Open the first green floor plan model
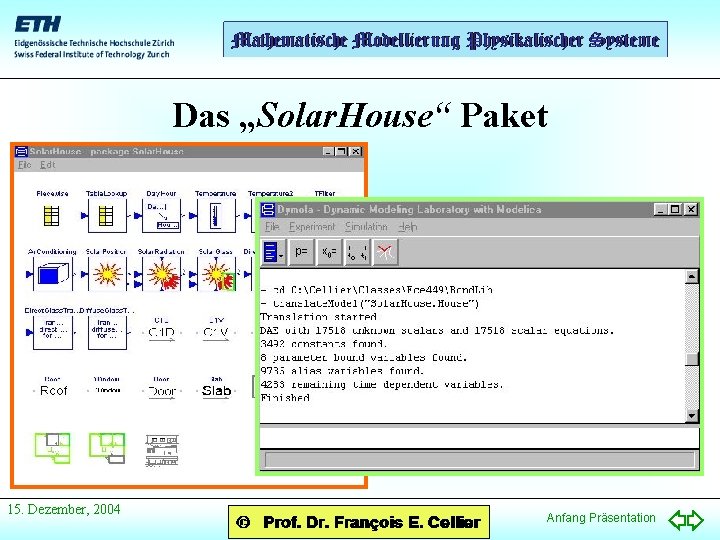Image resolution: width=720 pixels, height=540 pixels. click(x=53, y=448)
